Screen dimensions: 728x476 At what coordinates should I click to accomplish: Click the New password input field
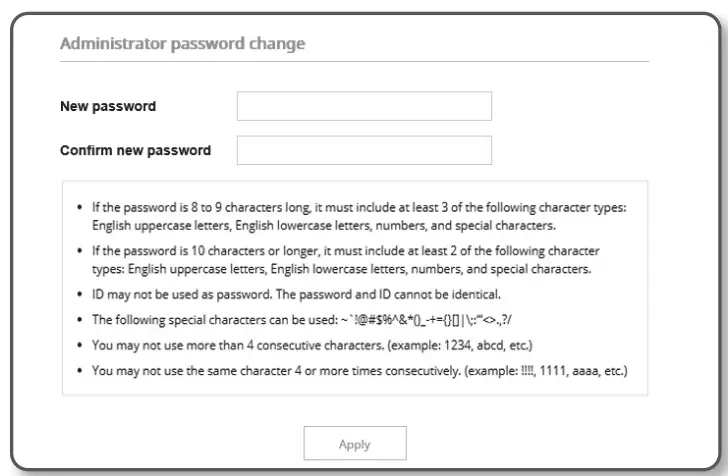coord(364,106)
